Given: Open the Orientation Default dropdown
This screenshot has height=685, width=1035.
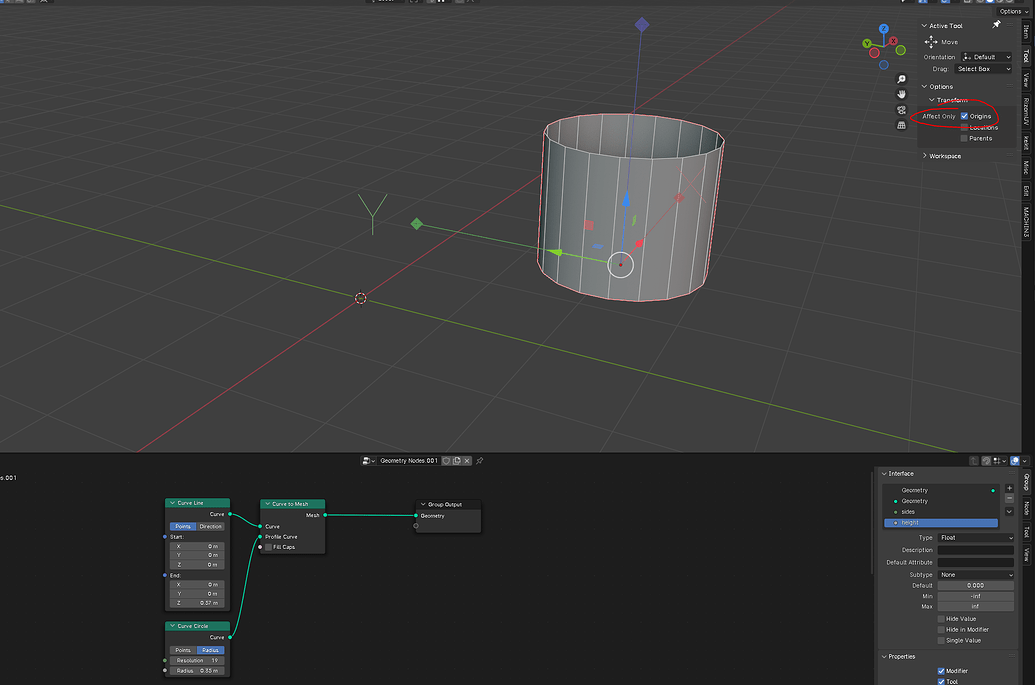Looking at the screenshot, I should [x=986, y=57].
